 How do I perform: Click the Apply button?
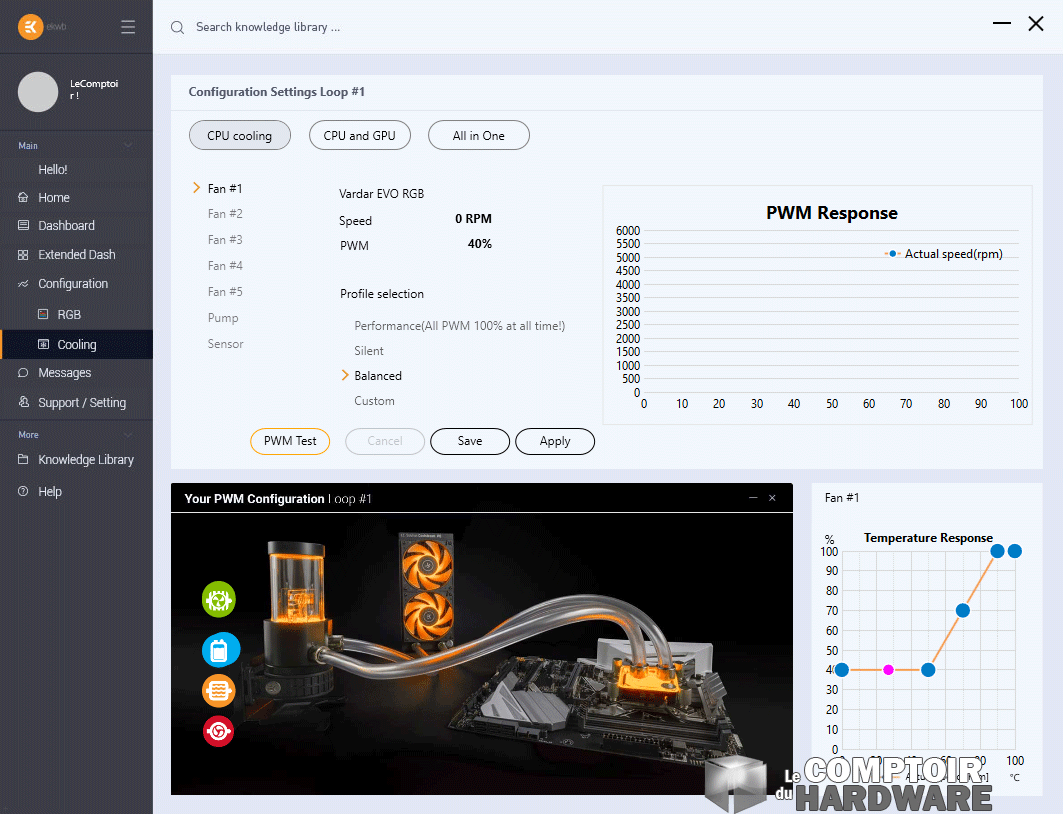tap(555, 441)
